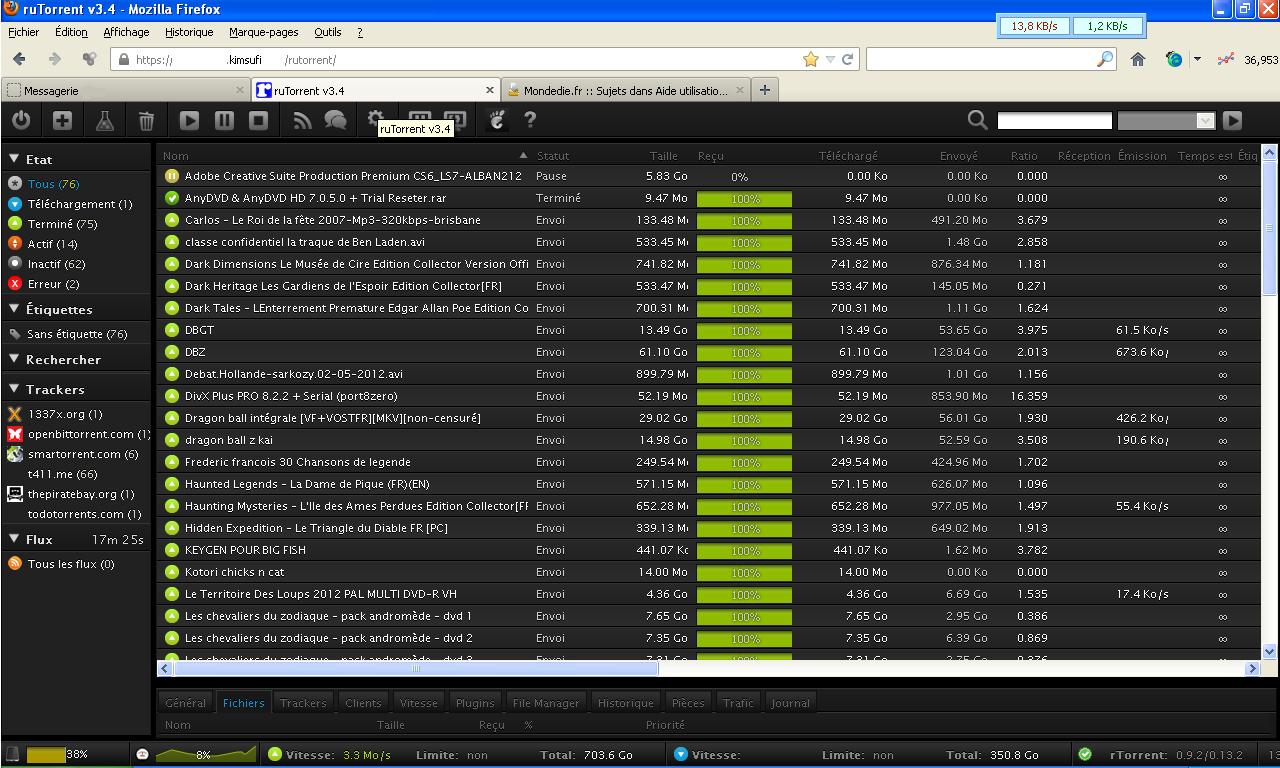Filter by t411.me (66) tracker
Viewport: 1280px width, 768px height.
pos(62,474)
